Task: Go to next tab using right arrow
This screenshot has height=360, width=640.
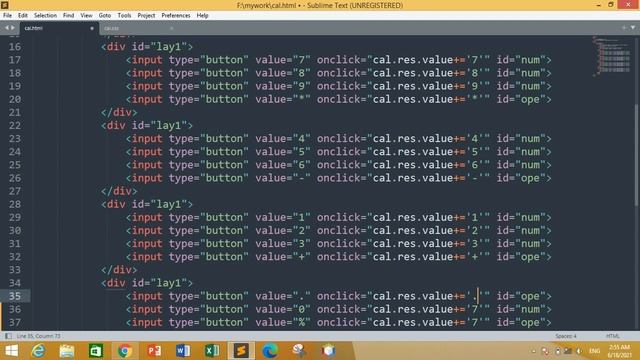Action: click(x=13, y=28)
